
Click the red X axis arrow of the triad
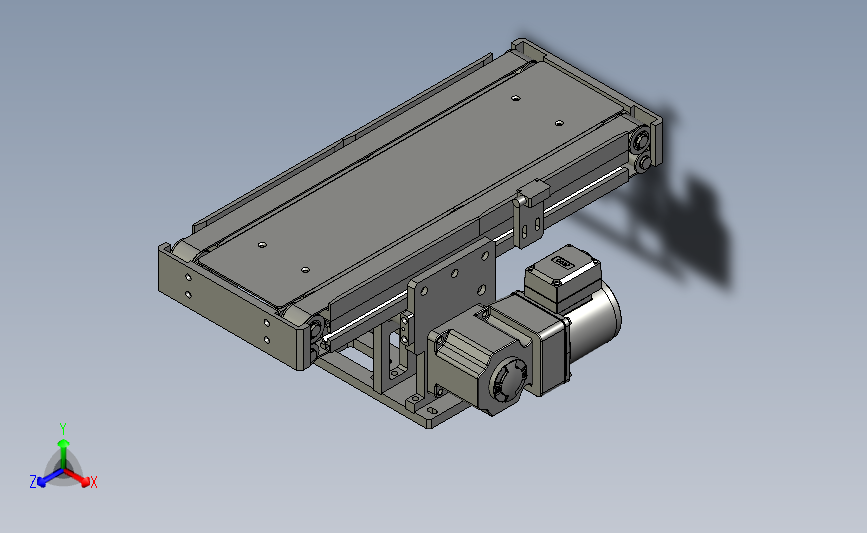78,478
